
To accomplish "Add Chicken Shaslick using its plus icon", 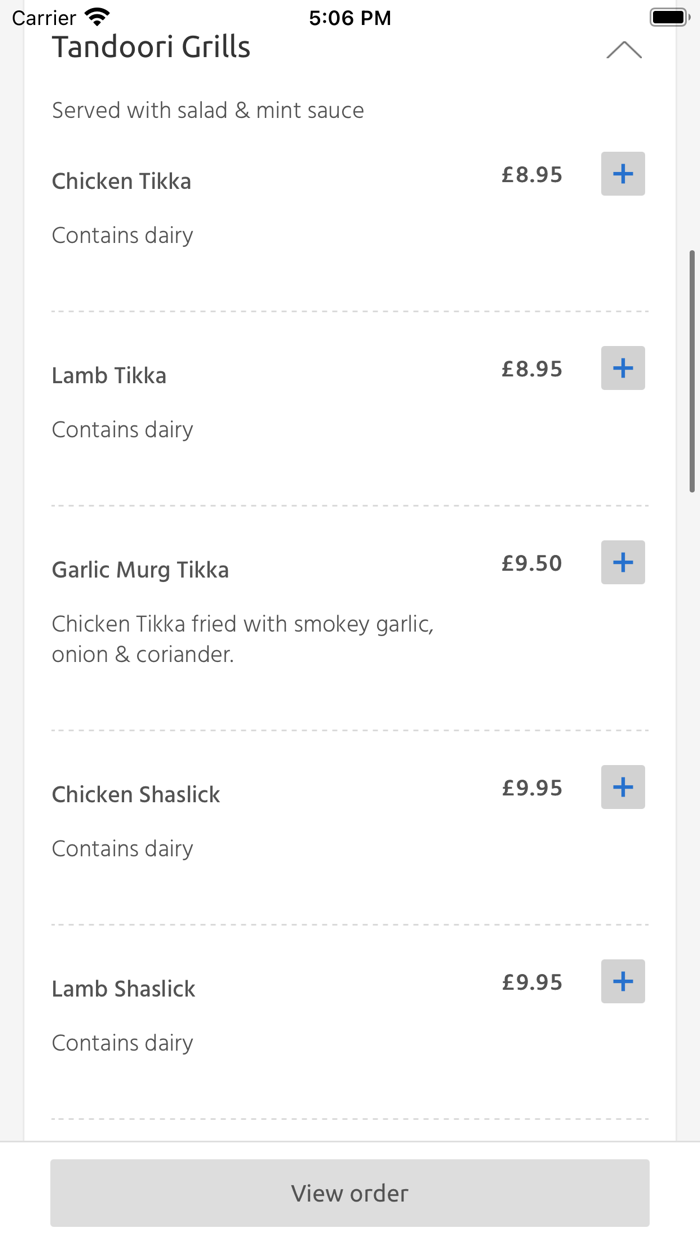I will (x=622, y=787).
